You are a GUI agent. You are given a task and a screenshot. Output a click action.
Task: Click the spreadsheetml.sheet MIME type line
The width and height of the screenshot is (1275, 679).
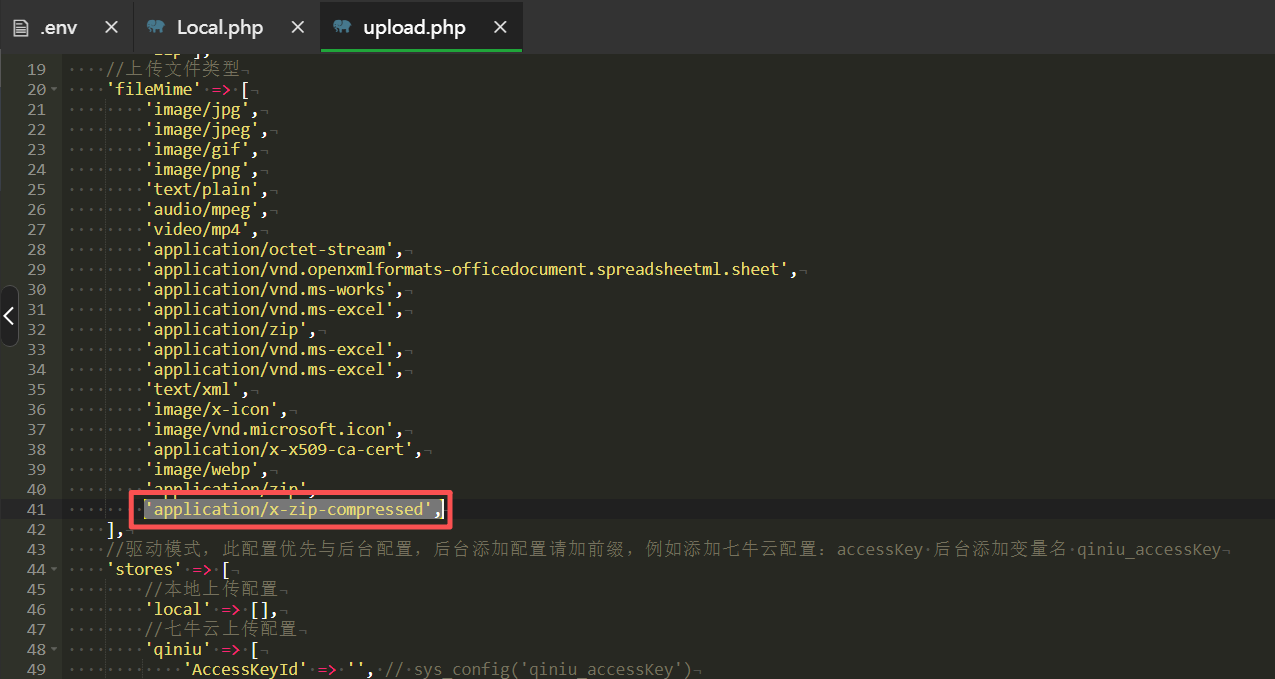point(470,269)
